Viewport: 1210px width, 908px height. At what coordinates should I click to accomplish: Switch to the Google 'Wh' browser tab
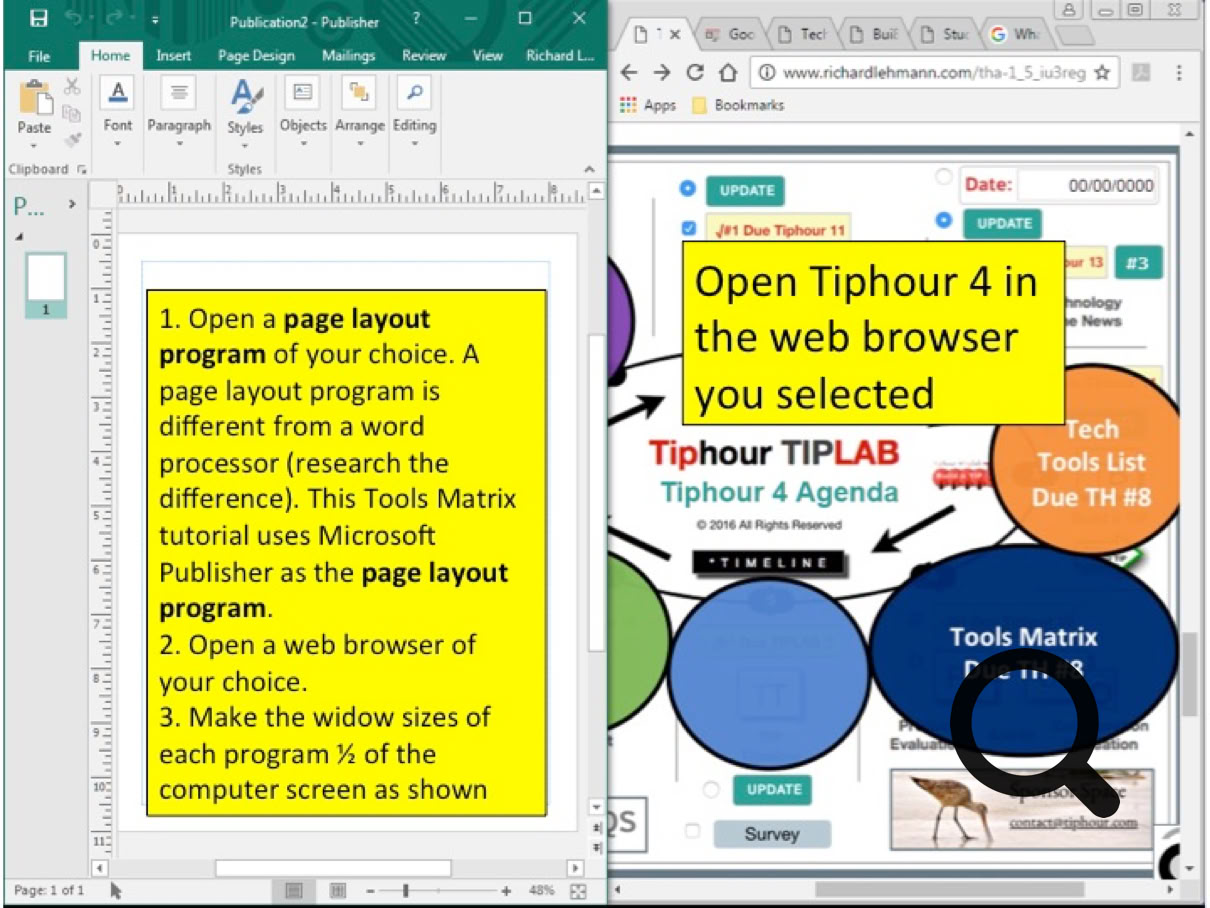pyautogui.click(x=1015, y=34)
